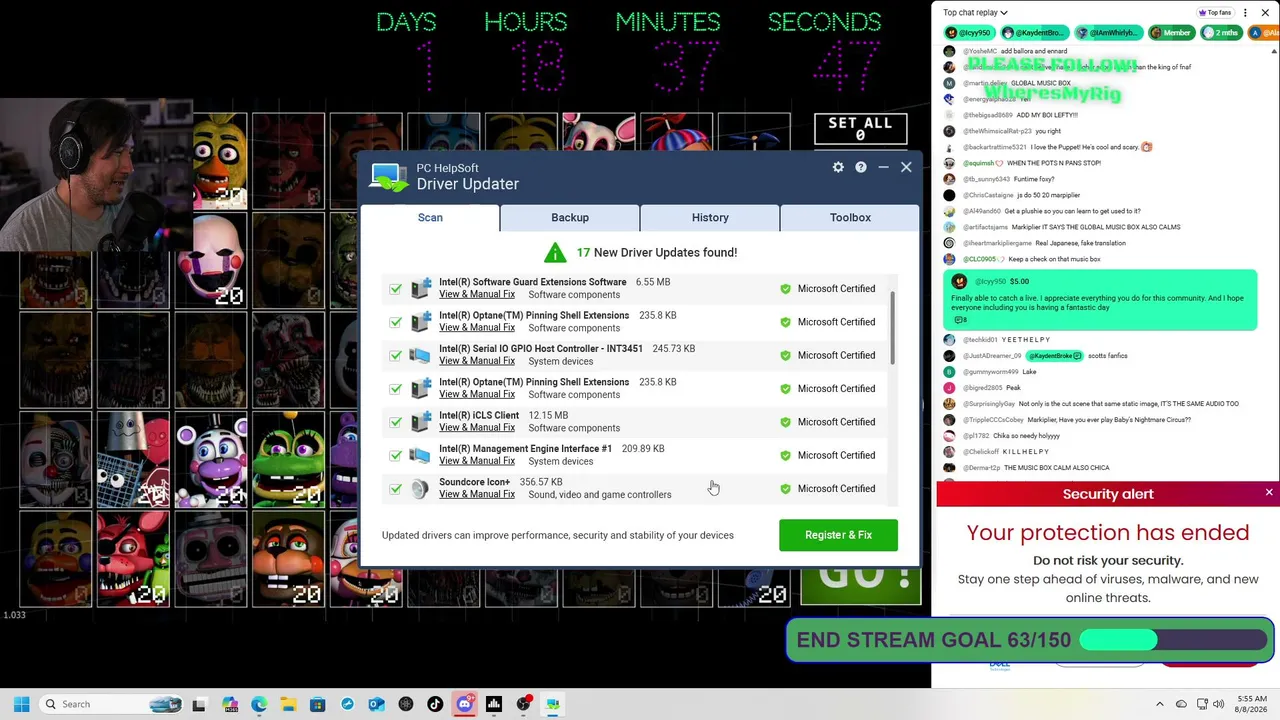Screen dimensions: 1280x720
Task: Click the Intel iCLS Client driver icon
Action: point(420,422)
